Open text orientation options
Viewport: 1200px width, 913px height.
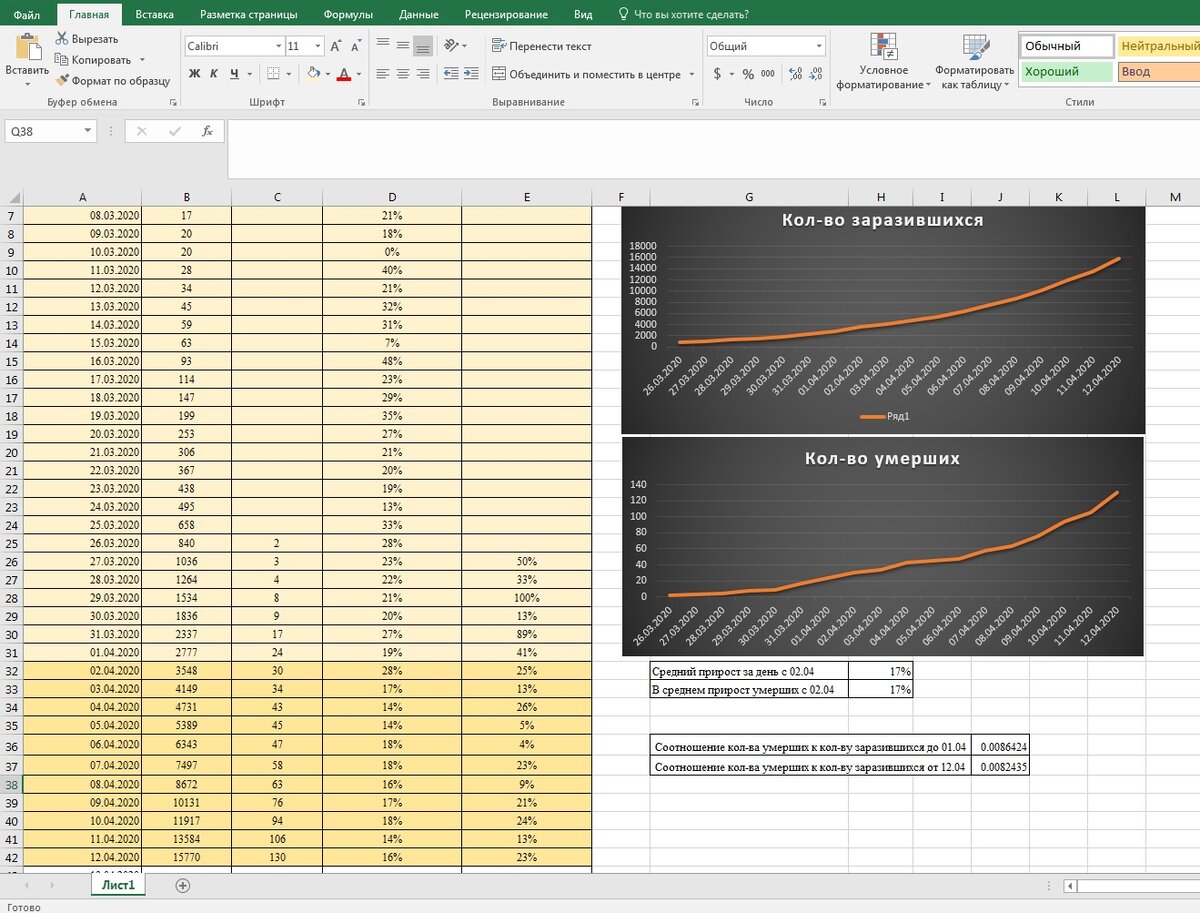click(x=455, y=45)
